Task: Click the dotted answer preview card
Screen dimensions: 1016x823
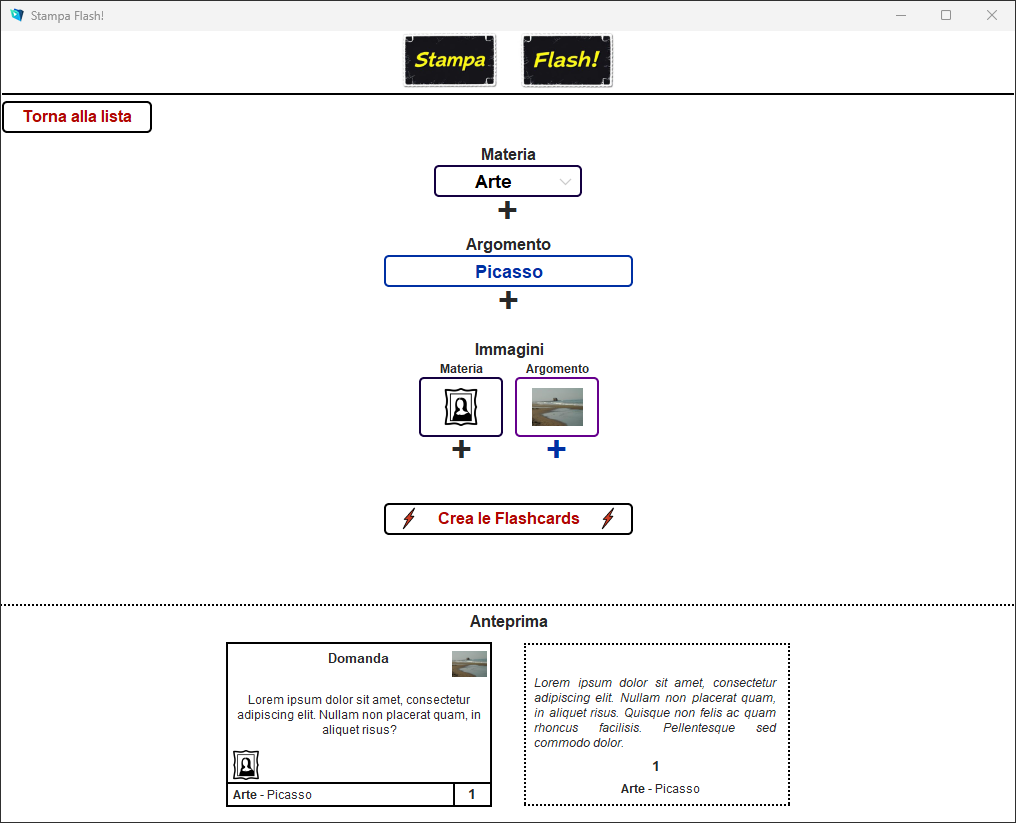Action: 656,724
